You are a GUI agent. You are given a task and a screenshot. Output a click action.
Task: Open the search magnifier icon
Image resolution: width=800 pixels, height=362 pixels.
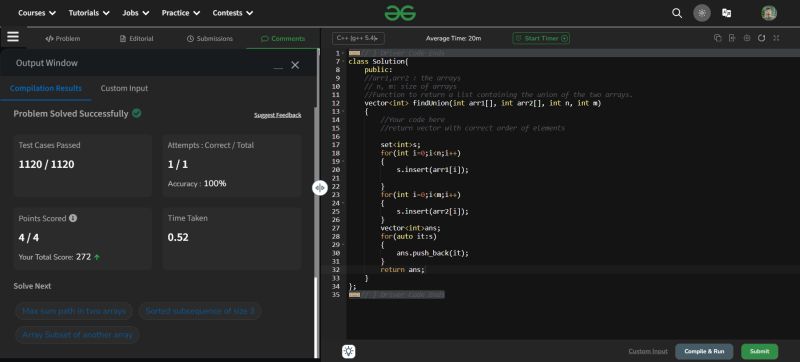[x=677, y=13]
